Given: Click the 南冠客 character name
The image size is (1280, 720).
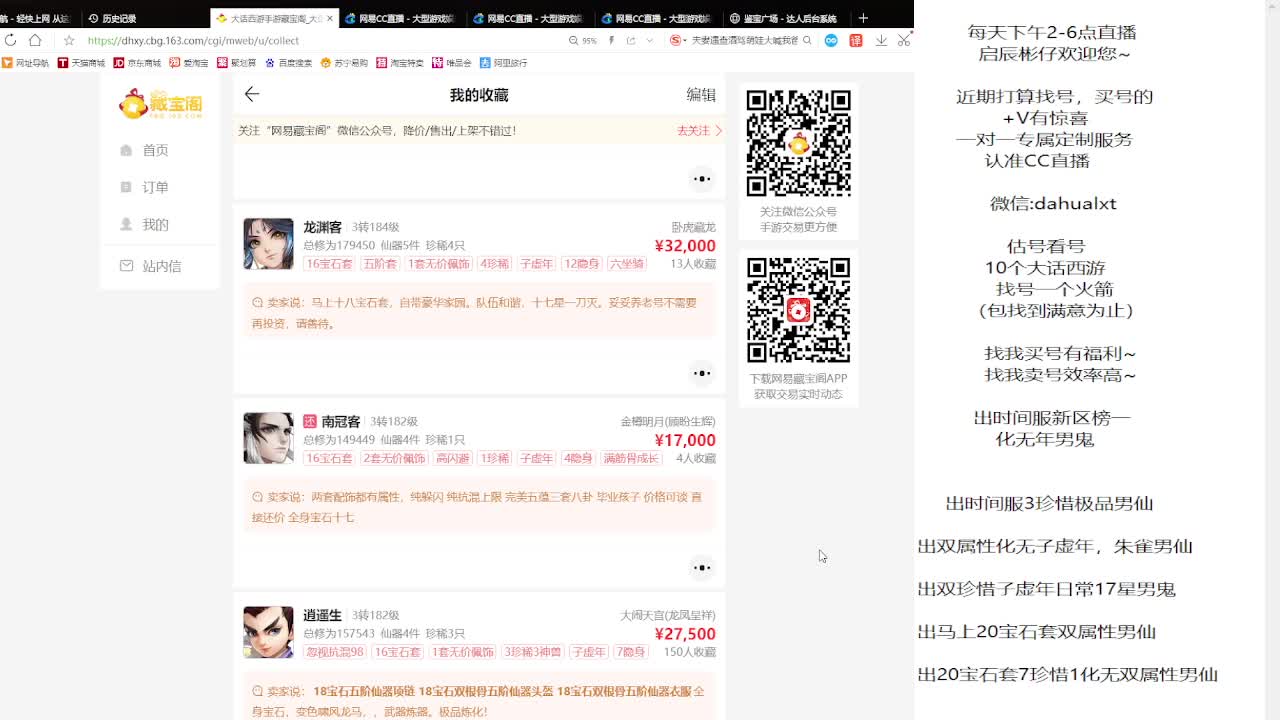Looking at the screenshot, I should 341,422.
